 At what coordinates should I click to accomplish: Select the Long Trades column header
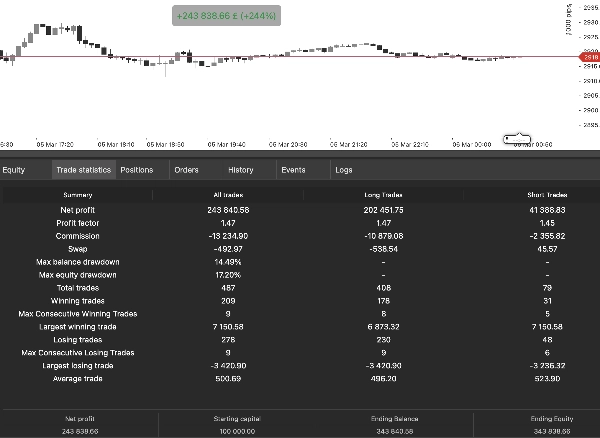pyautogui.click(x=383, y=194)
